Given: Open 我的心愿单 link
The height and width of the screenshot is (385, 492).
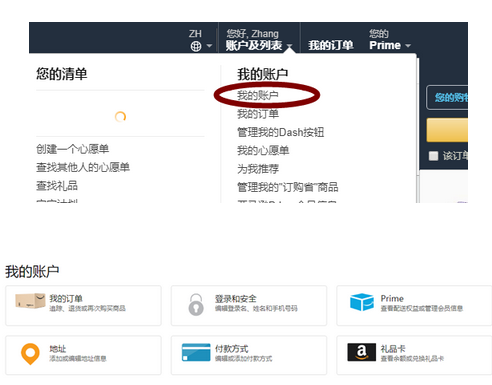Looking at the screenshot, I should point(263,150).
